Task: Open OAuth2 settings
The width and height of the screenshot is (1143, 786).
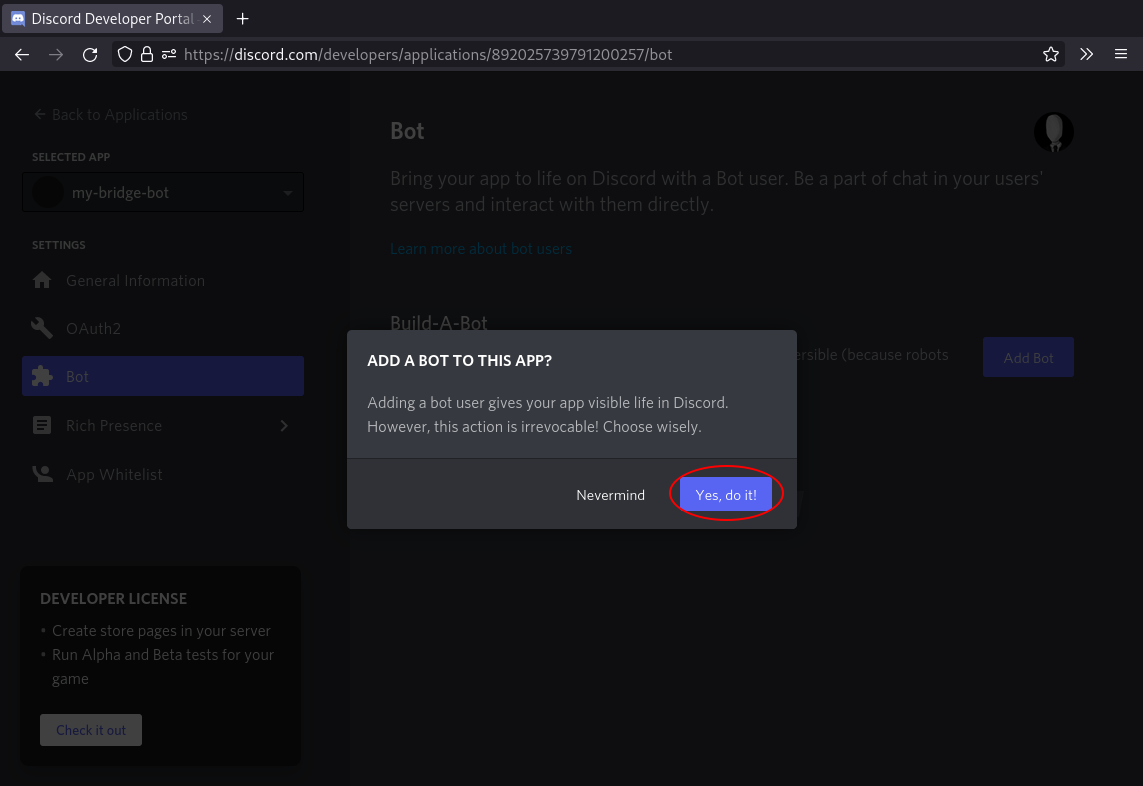Action: pos(163,329)
